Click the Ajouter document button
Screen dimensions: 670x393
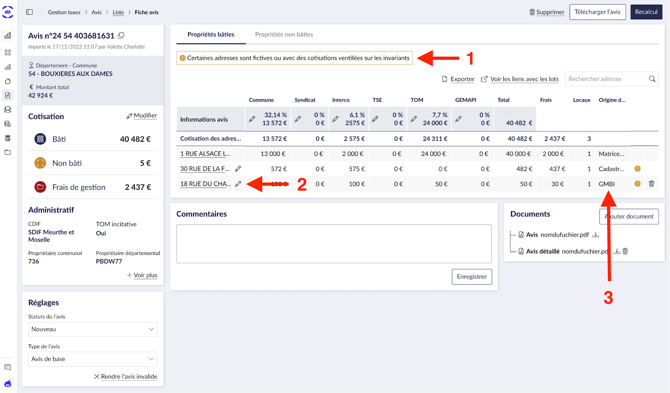point(629,217)
